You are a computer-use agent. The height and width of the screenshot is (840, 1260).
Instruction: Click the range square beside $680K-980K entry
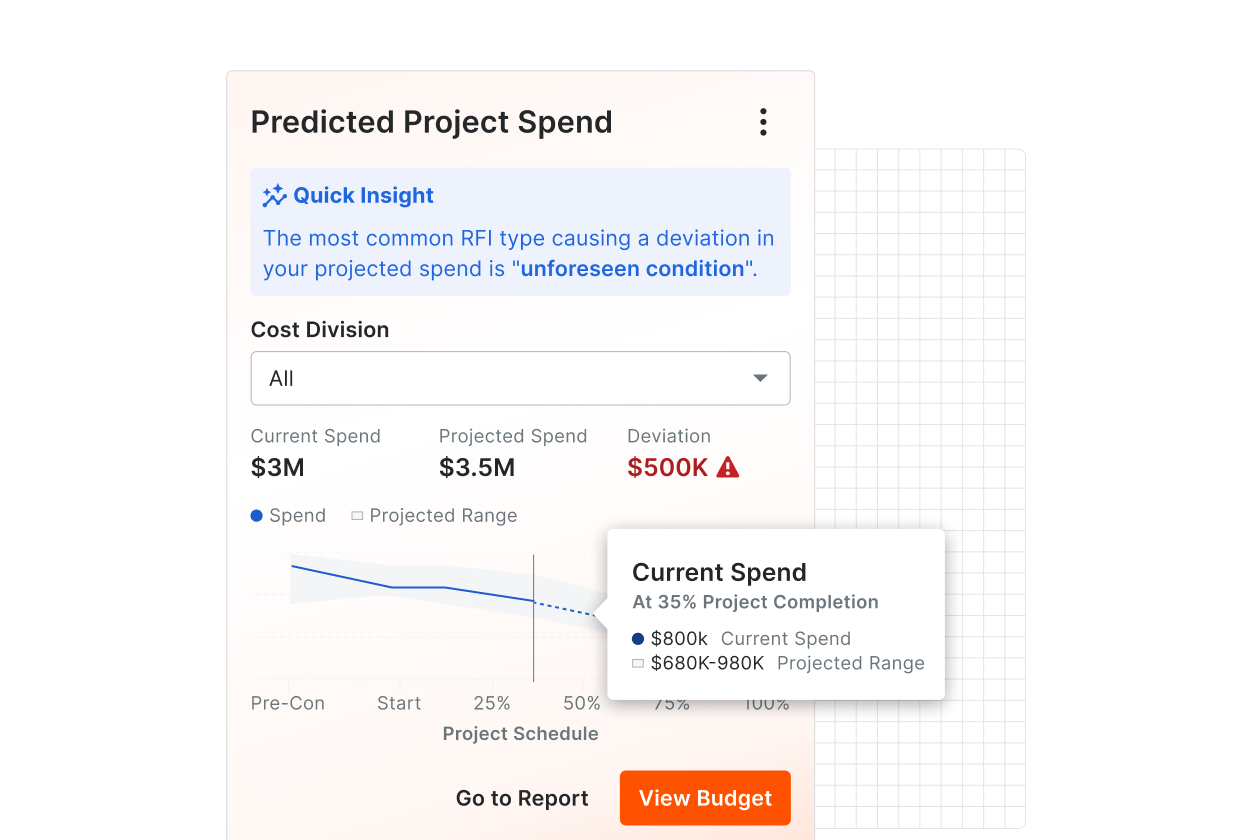[637, 663]
